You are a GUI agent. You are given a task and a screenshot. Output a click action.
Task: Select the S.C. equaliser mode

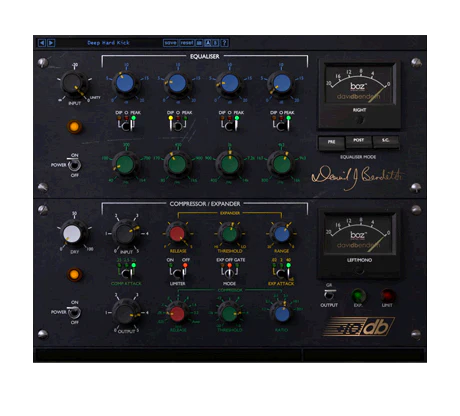coord(385,141)
